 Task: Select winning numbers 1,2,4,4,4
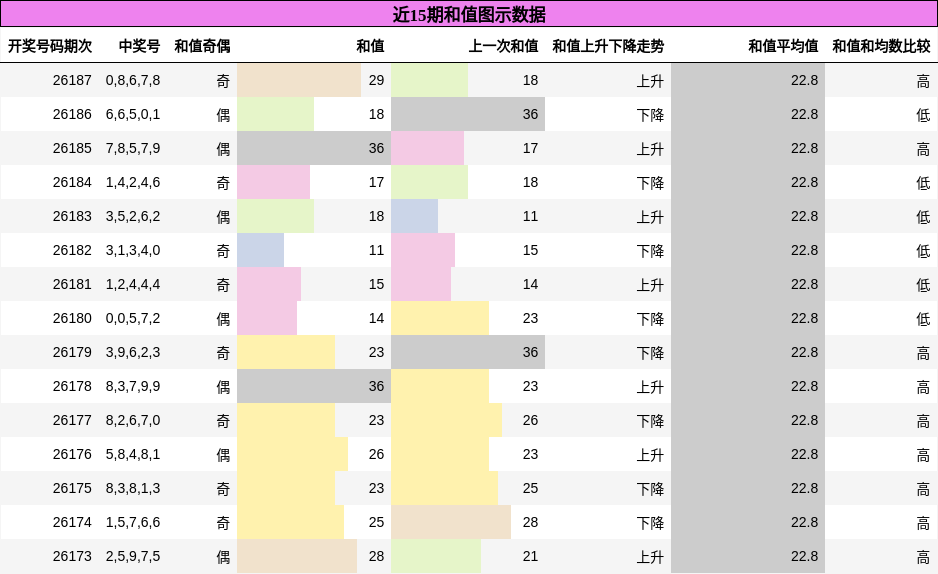click(x=133, y=284)
